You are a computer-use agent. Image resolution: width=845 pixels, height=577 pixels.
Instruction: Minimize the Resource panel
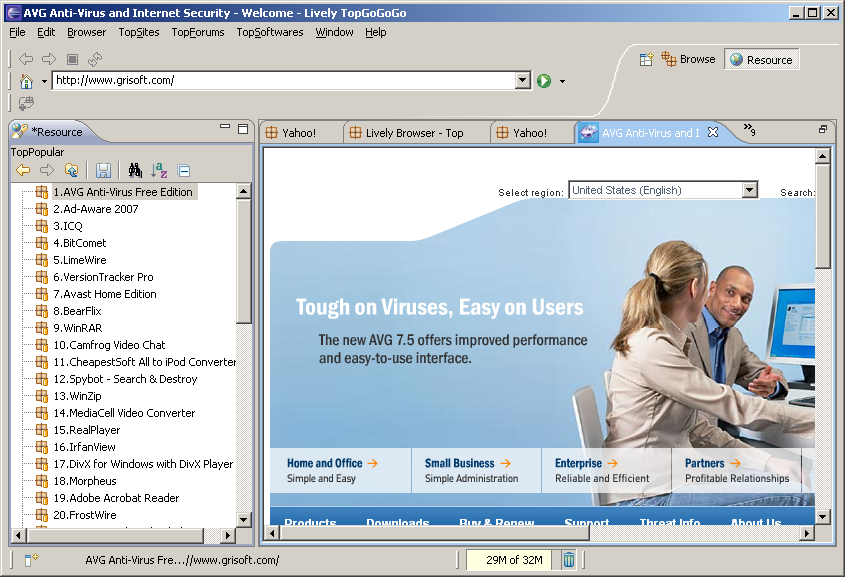click(x=225, y=127)
